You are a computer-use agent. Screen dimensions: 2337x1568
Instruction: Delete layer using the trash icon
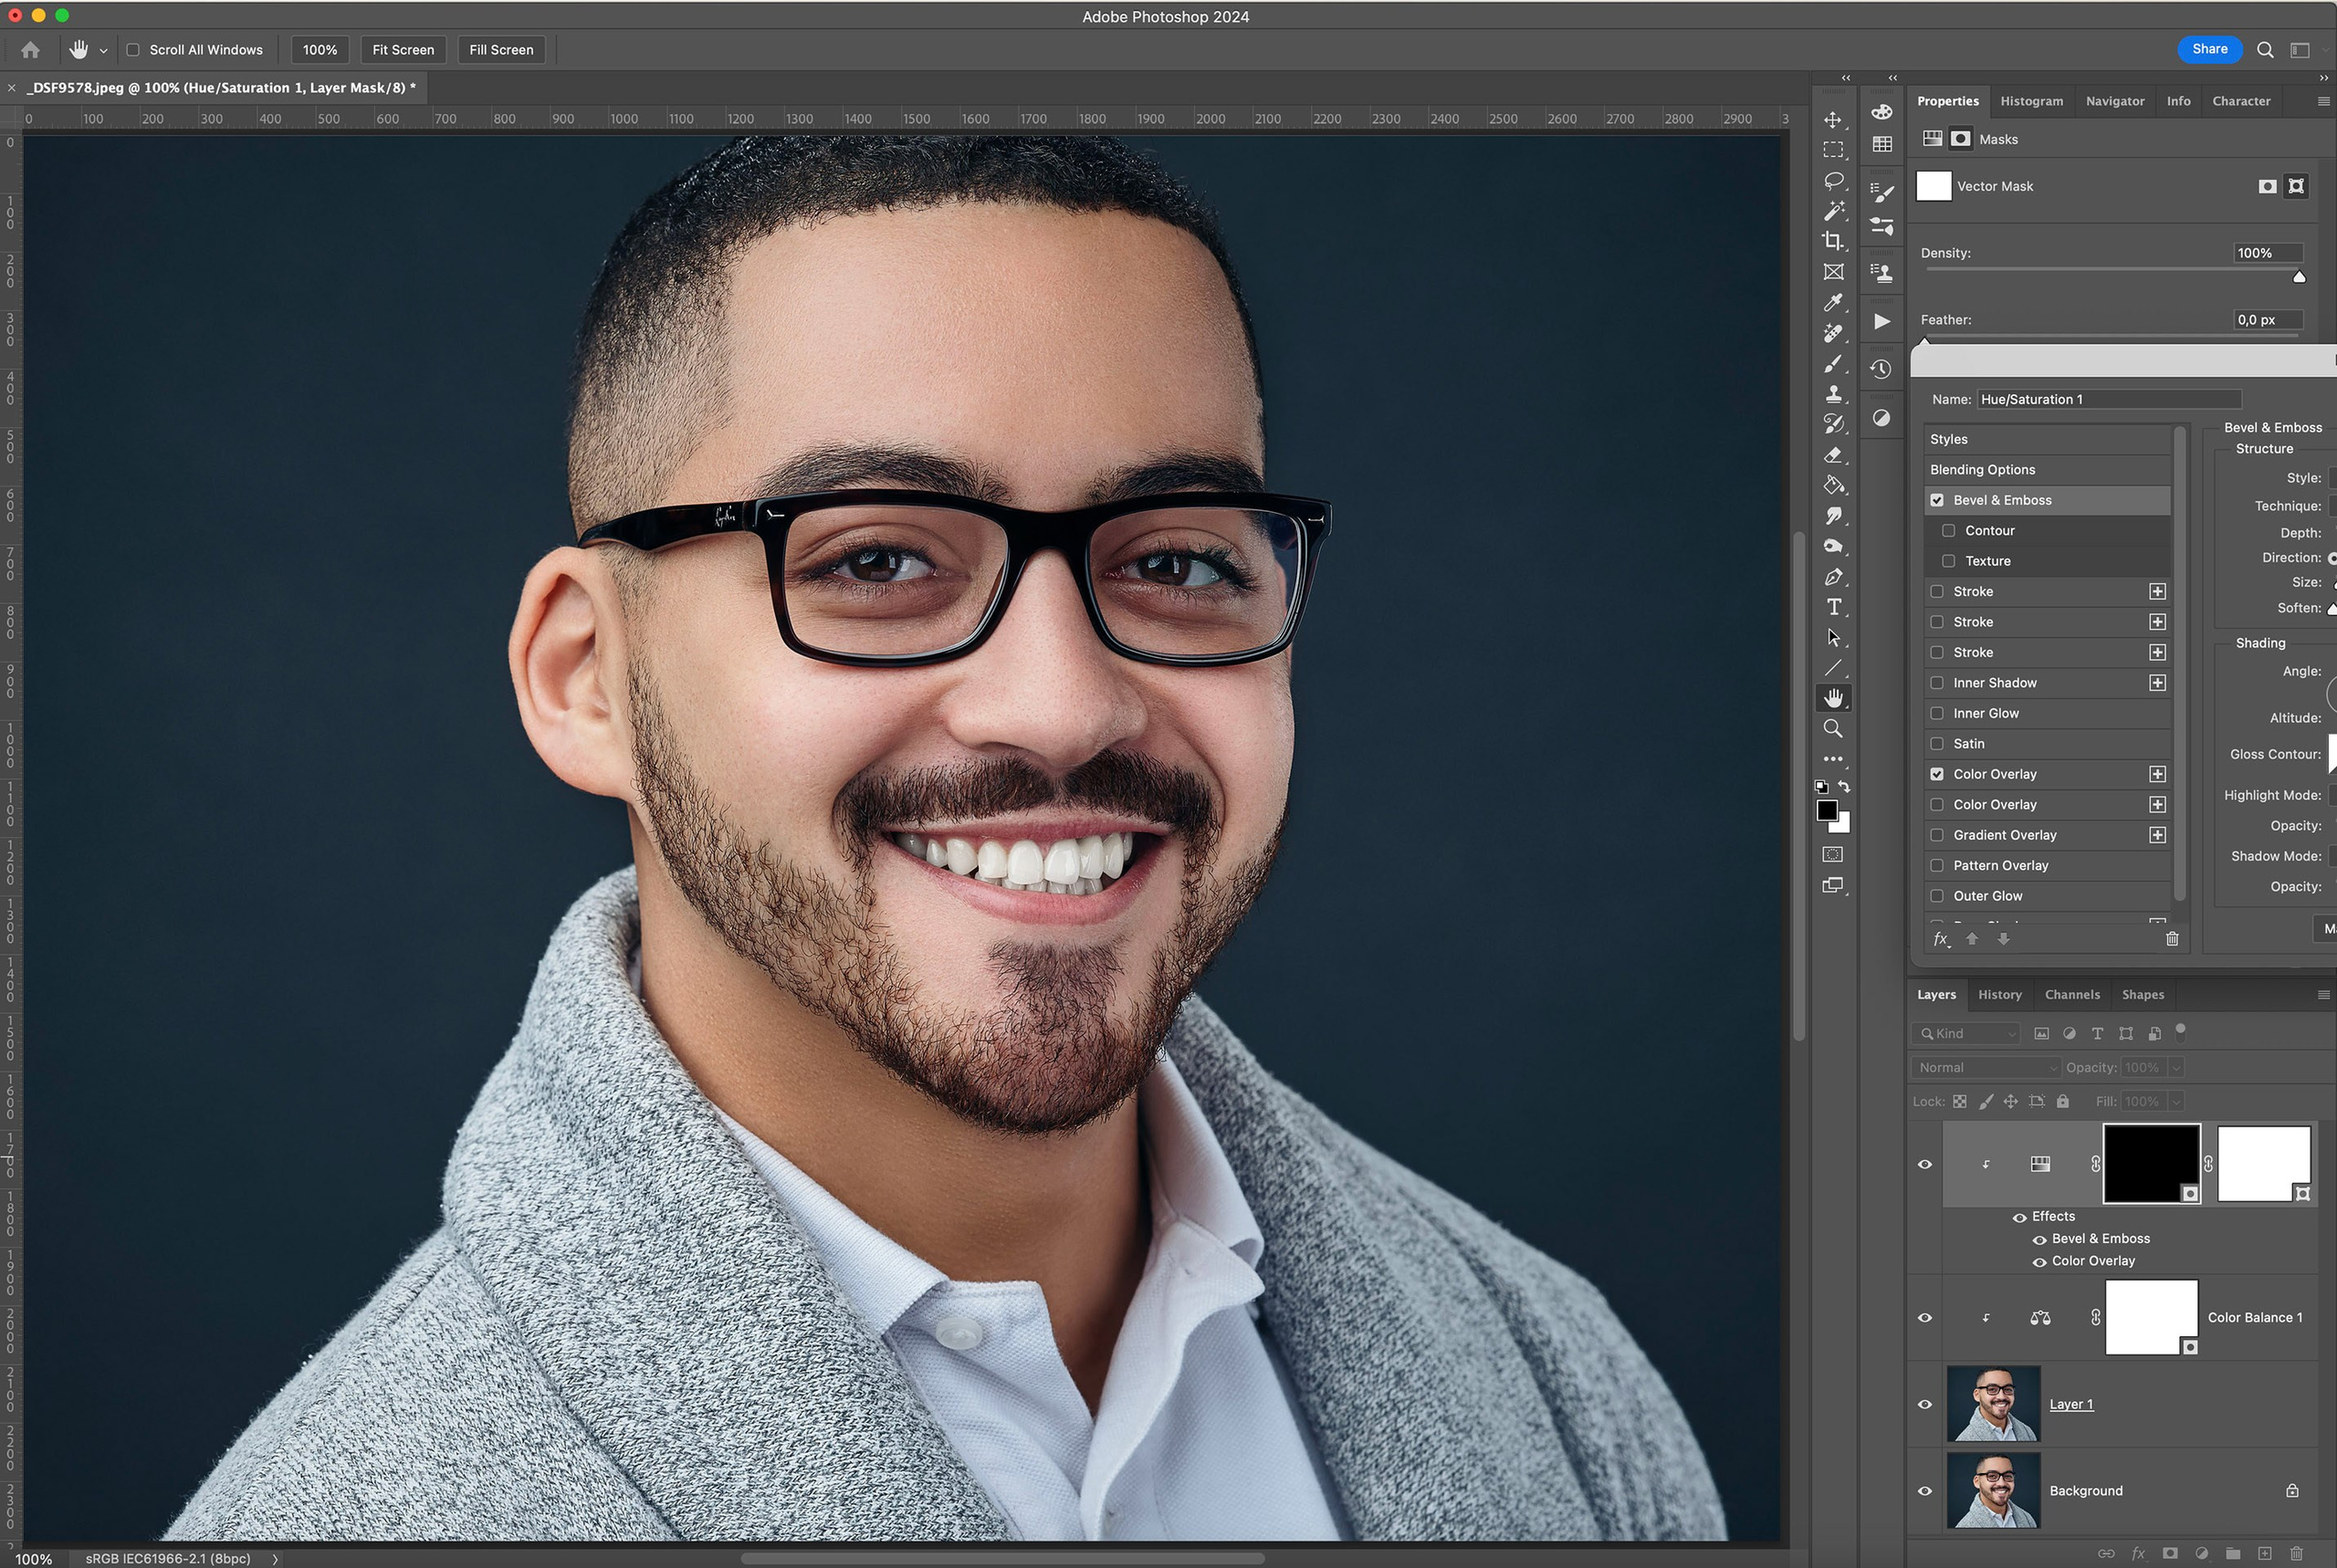[x=2296, y=1553]
